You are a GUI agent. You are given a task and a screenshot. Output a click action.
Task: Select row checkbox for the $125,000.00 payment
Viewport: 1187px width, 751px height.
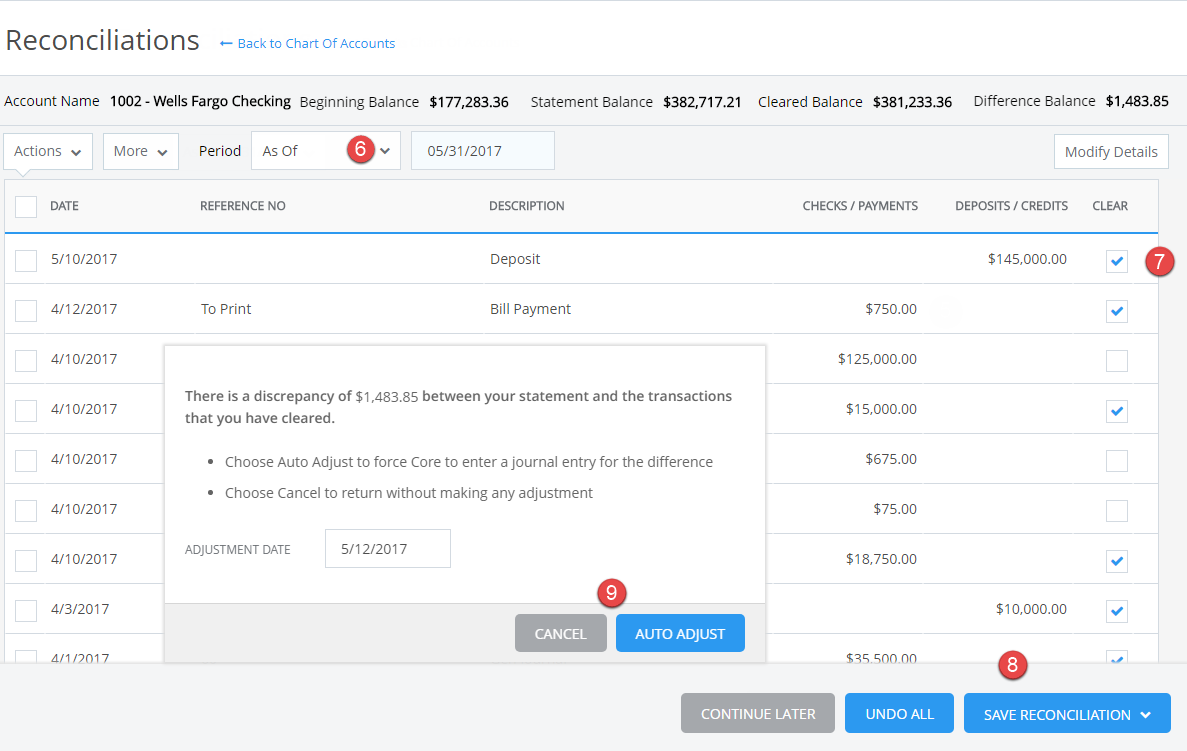26,360
